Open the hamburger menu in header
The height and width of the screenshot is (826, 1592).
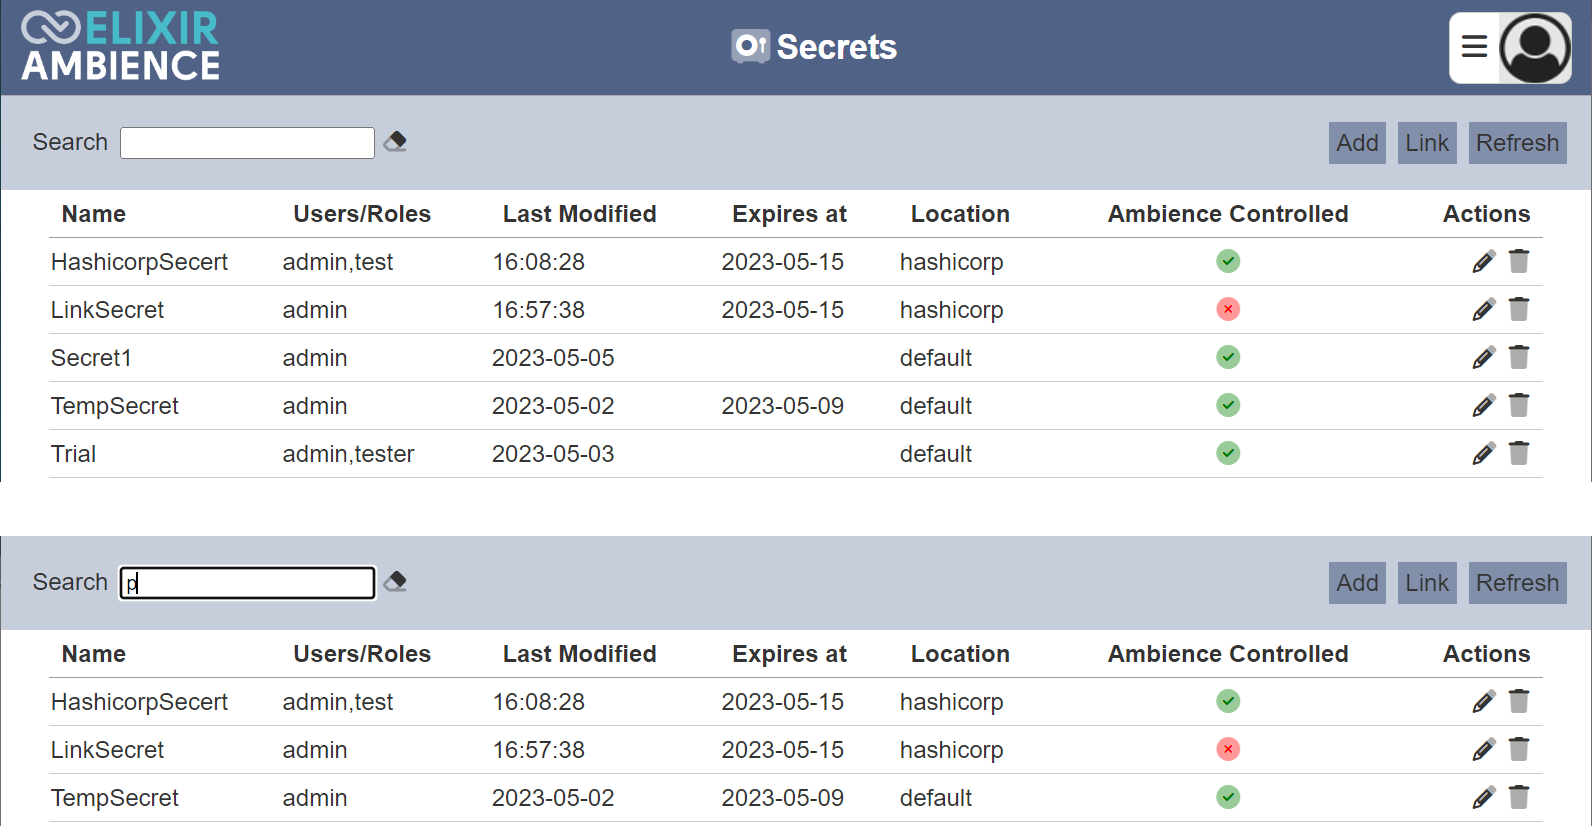coord(1474,47)
